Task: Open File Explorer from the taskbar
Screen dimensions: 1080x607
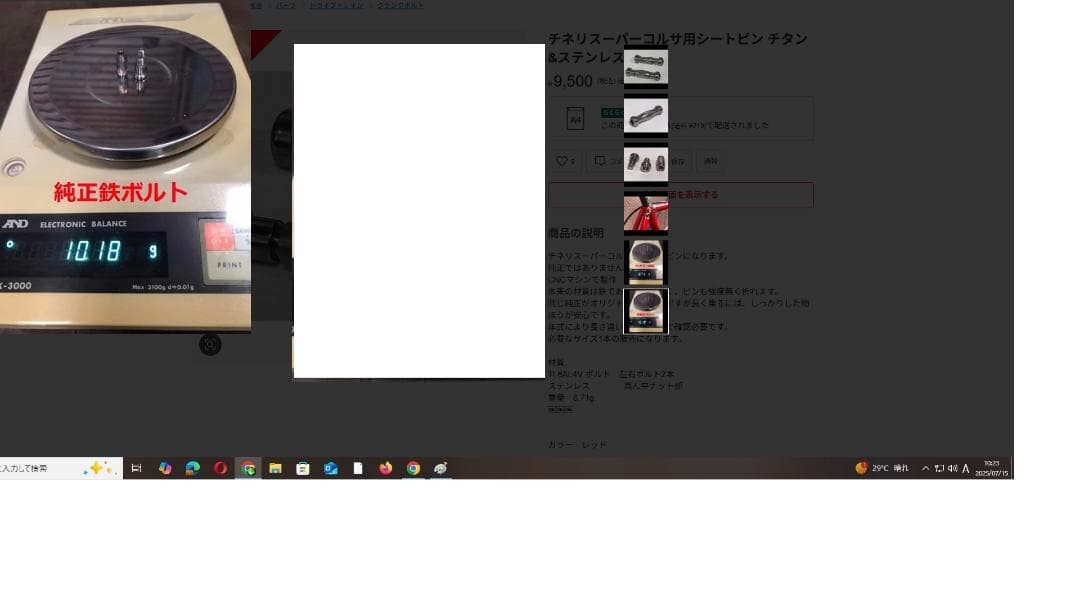Action: [x=274, y=467]
